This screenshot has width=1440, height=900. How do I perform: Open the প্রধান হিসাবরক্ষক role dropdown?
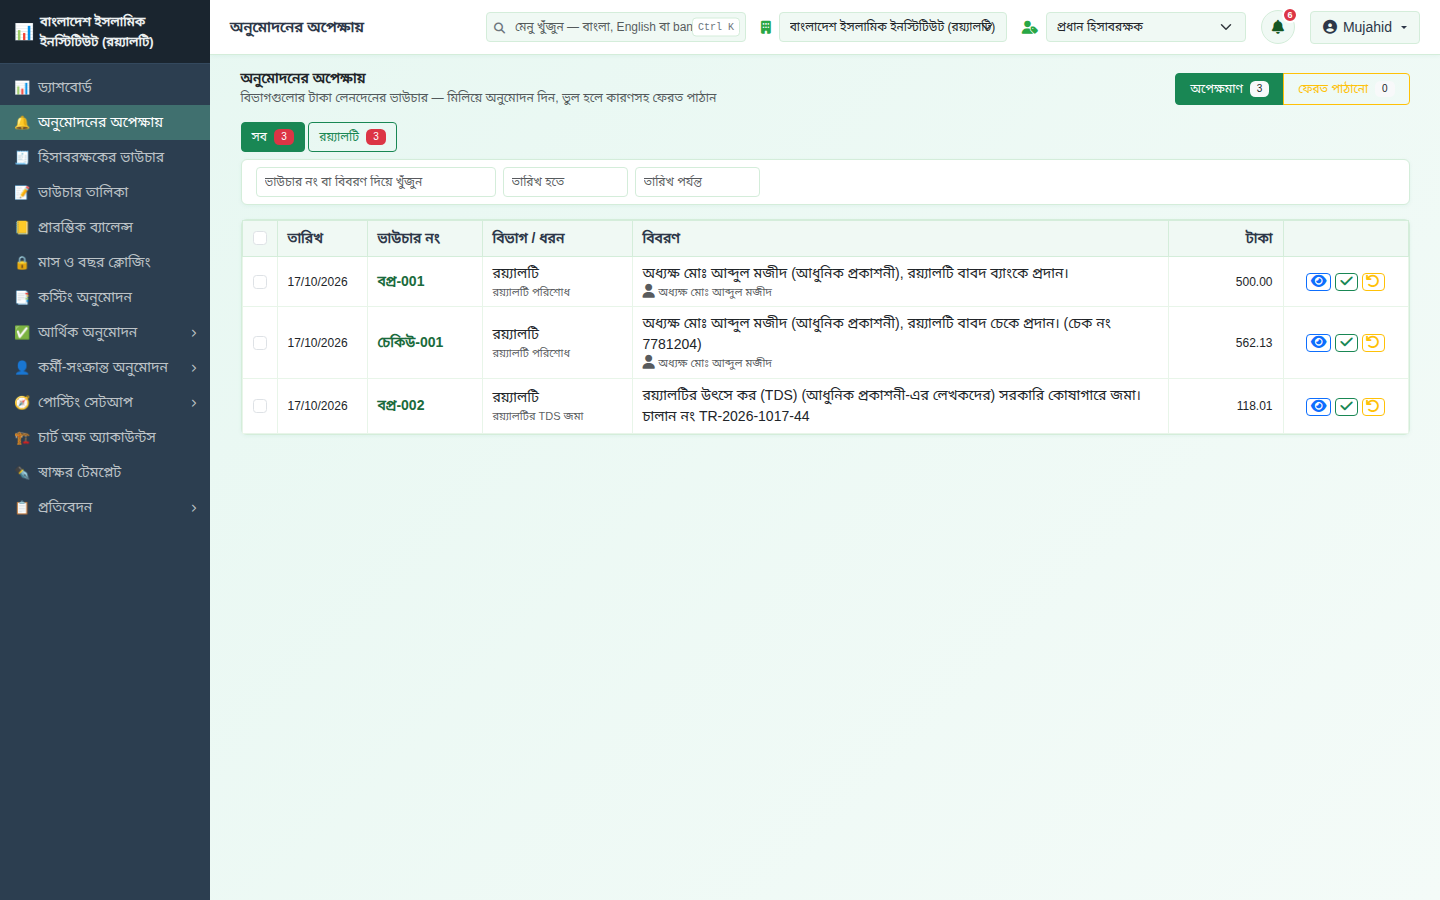pos(1146,27)
